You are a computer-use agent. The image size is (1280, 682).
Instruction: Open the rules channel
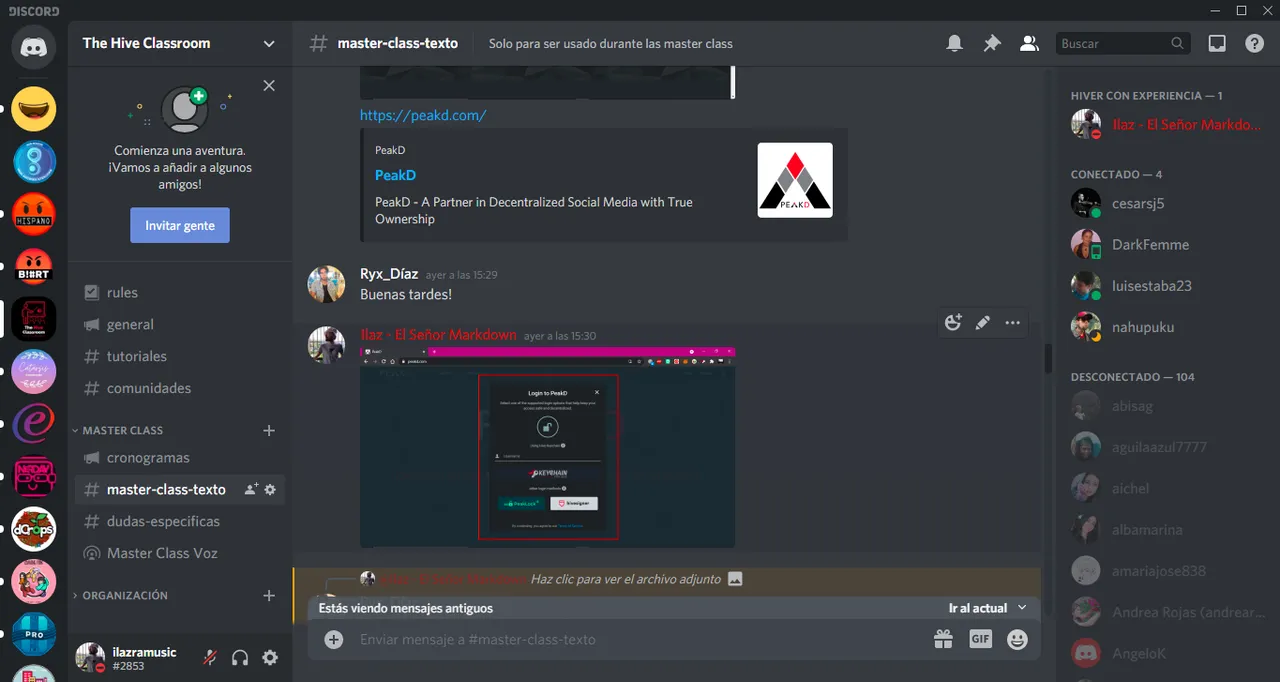180,292
